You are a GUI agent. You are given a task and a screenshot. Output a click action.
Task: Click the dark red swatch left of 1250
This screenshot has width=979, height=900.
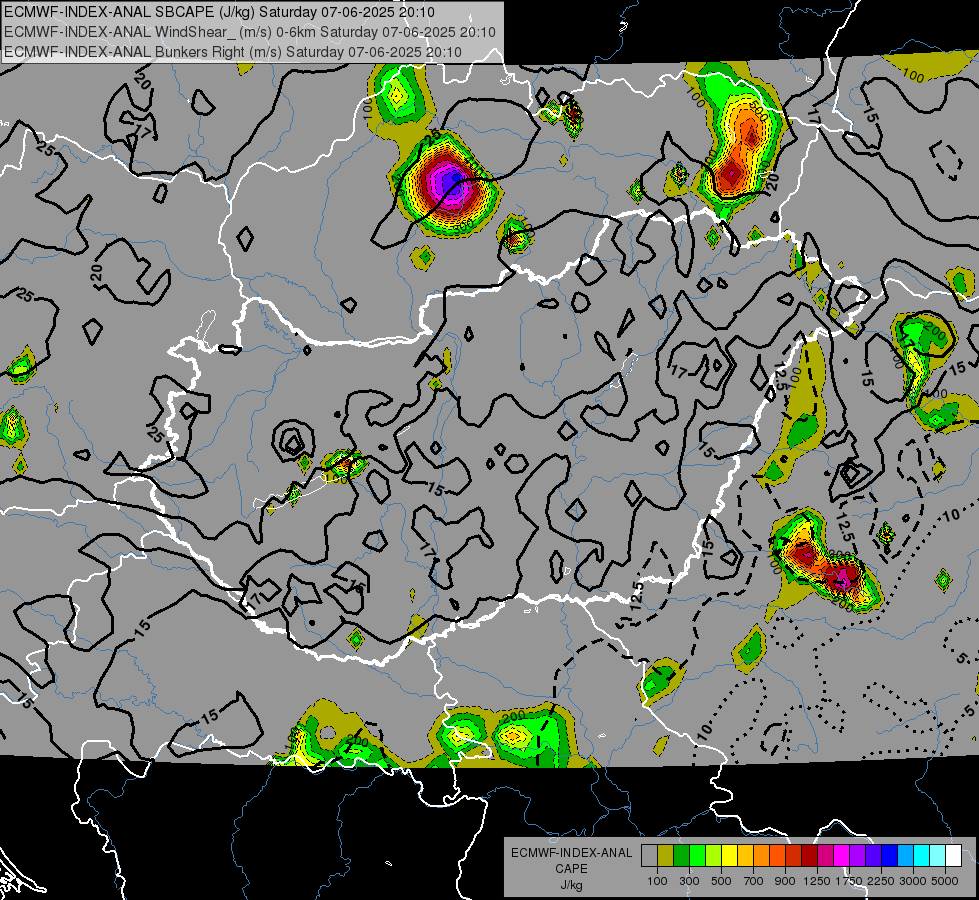(810, 856)
